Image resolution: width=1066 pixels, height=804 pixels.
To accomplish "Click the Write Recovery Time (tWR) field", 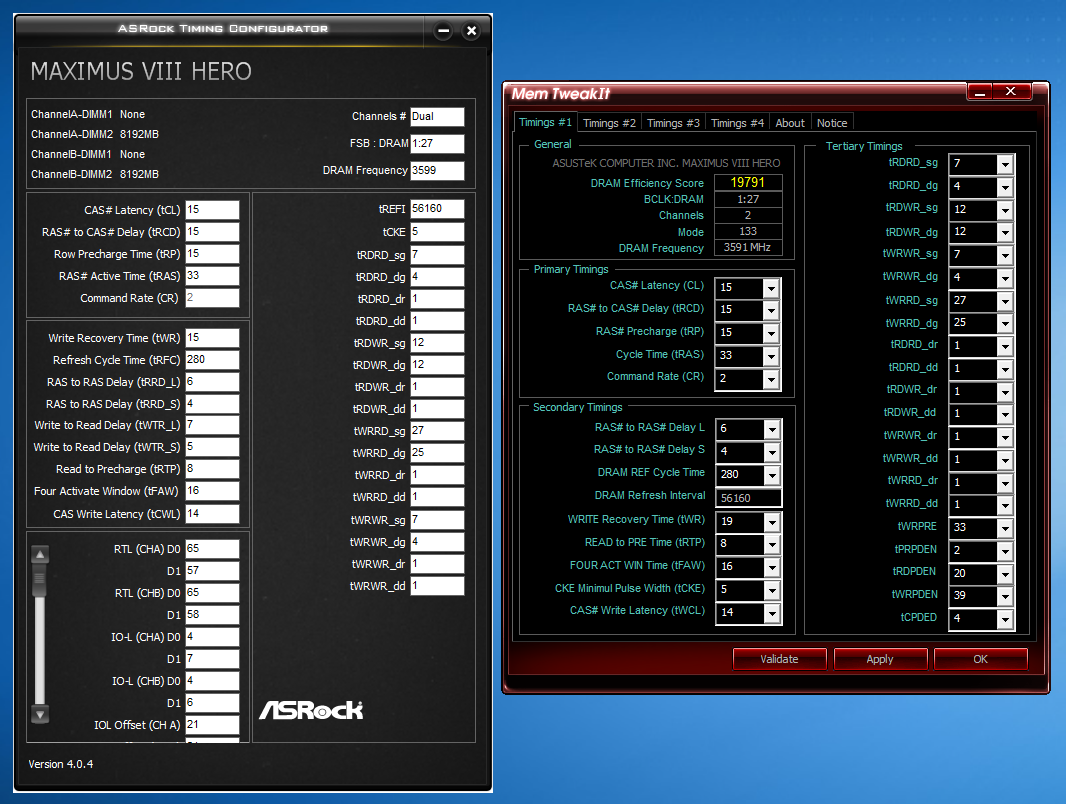I will click(212, 338).
